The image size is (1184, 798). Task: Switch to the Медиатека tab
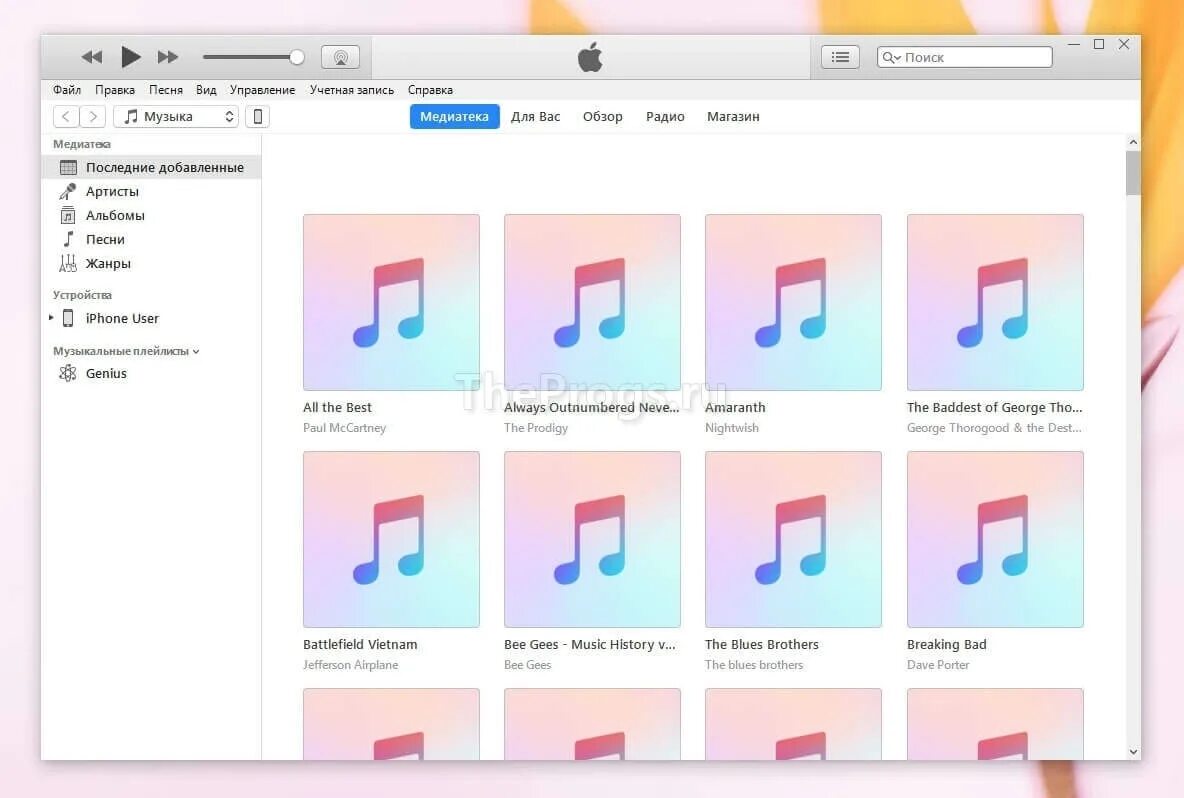point(455,116)
